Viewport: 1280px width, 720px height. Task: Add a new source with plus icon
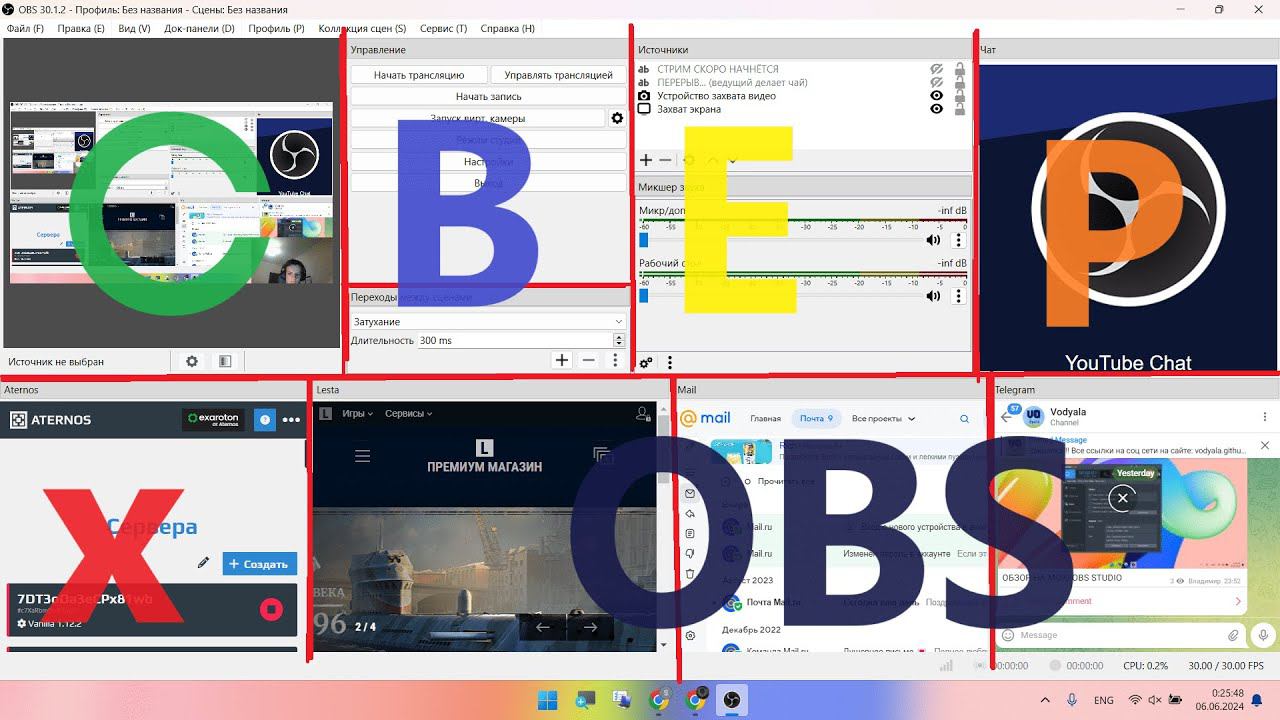(646, 160)
